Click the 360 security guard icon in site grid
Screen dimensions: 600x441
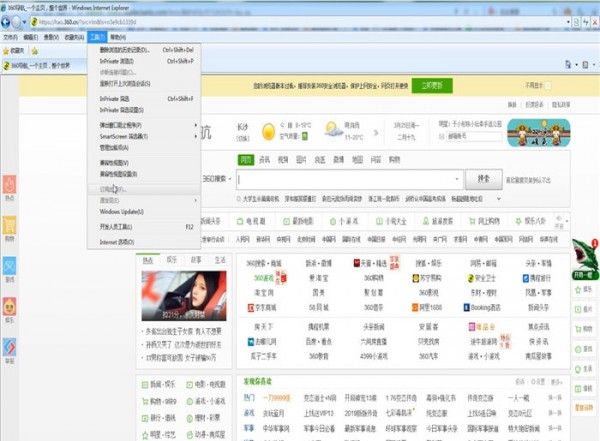(x=471, y=278)
